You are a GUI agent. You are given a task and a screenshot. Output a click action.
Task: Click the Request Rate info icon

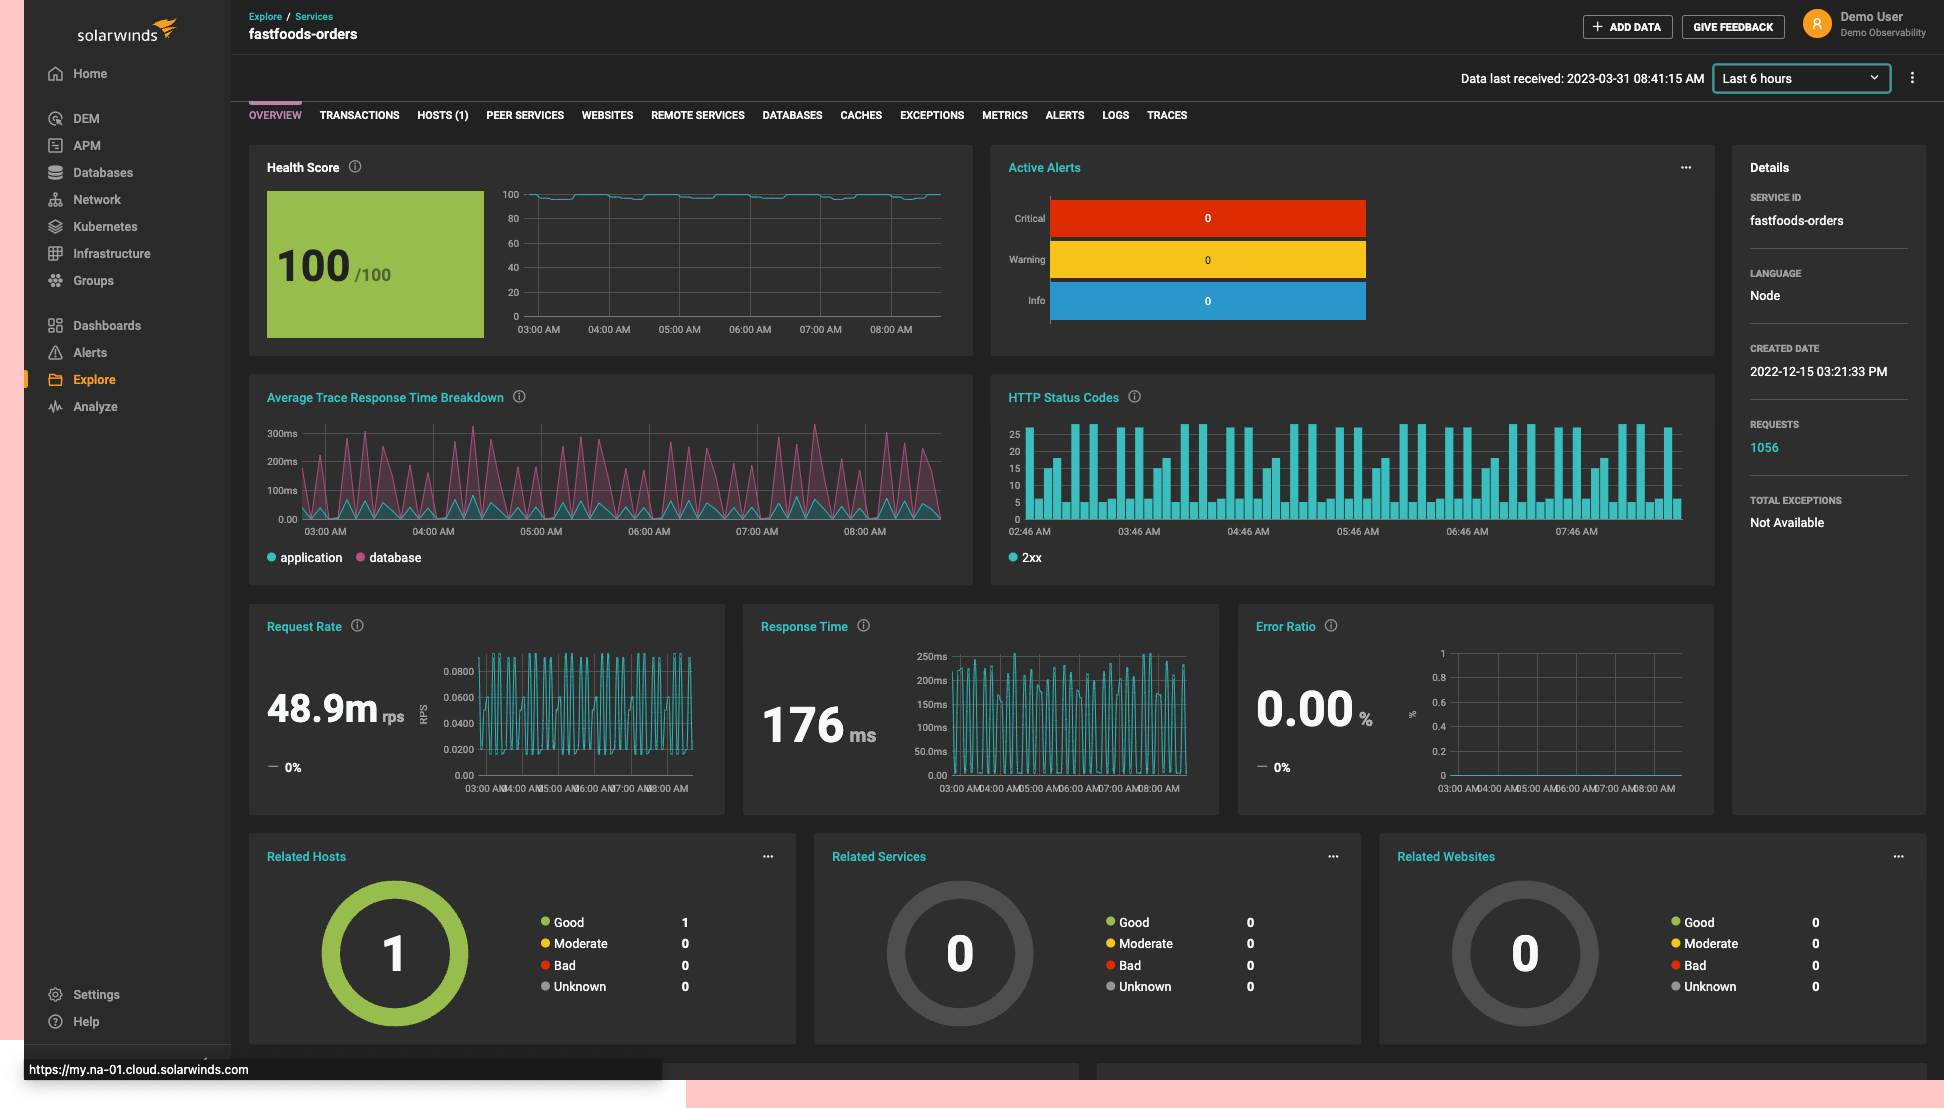point(358,626)
